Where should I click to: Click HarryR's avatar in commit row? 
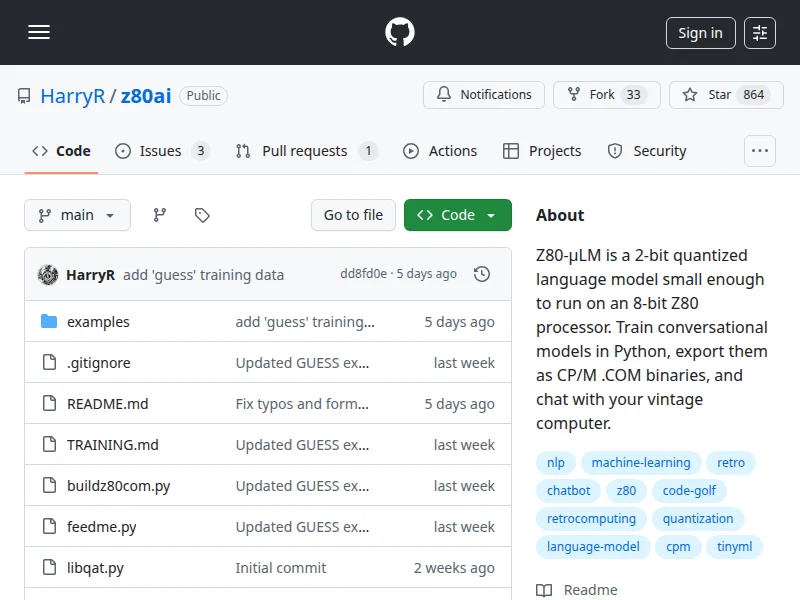click(47, 274)
